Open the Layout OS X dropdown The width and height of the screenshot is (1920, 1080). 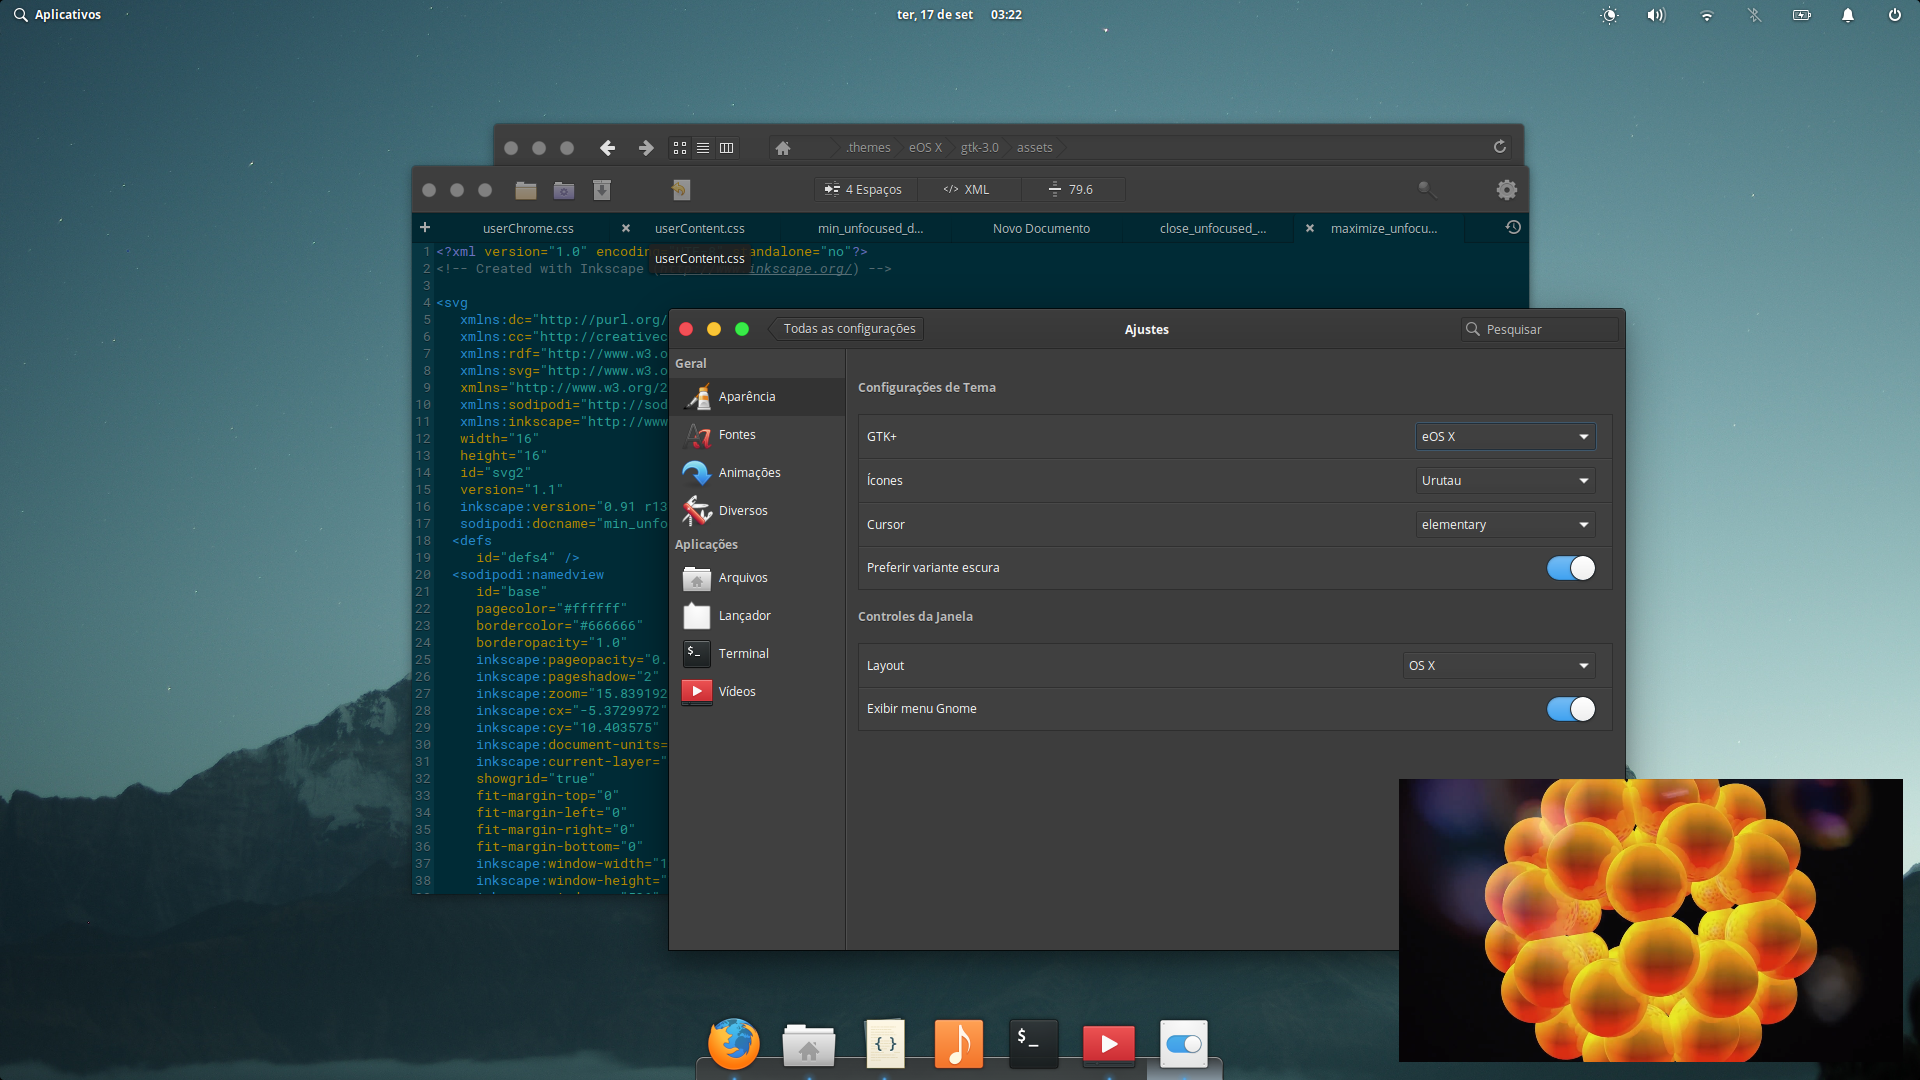(x=1499, y=666)
